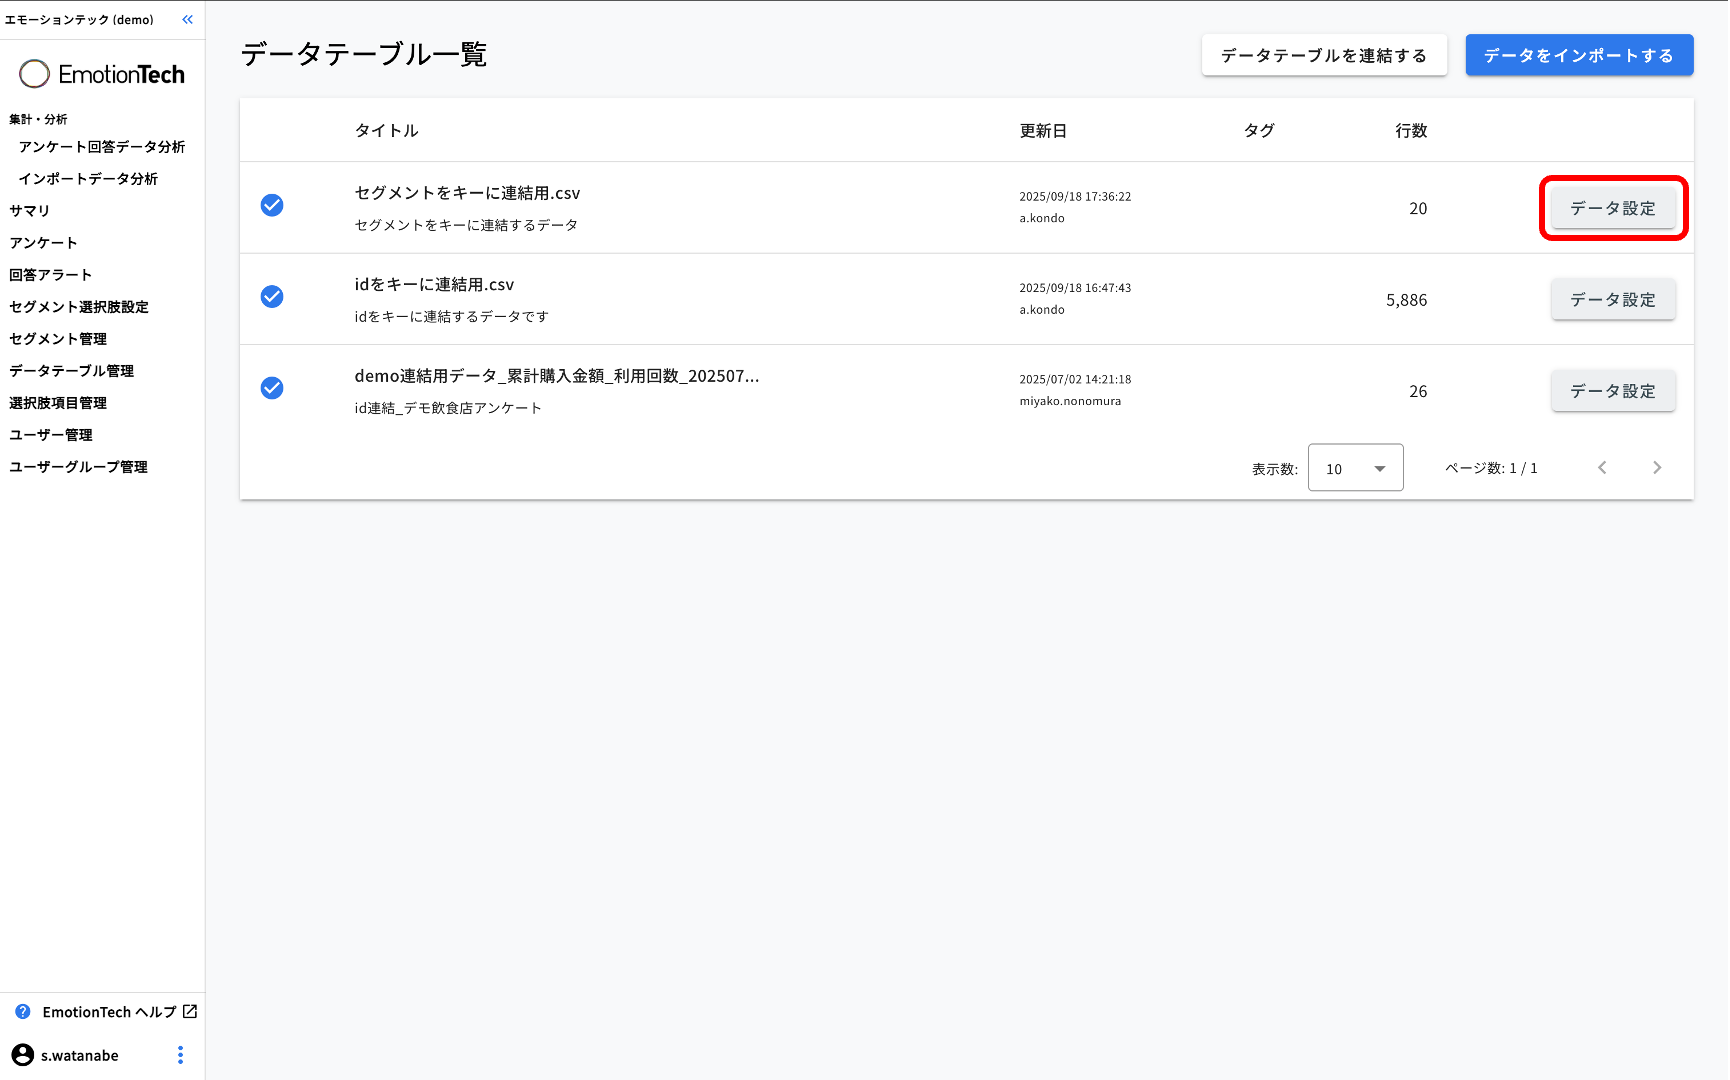Image resolution: width=1730 pixels, height=1080 pixels.
Task: Go to the previous page arrow
Action: coord(1602,468)
